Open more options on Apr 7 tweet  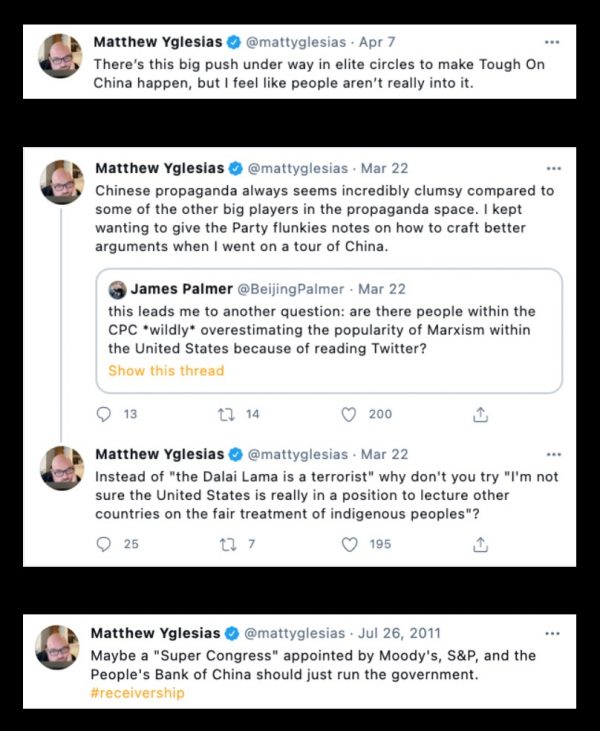(552, 43)
